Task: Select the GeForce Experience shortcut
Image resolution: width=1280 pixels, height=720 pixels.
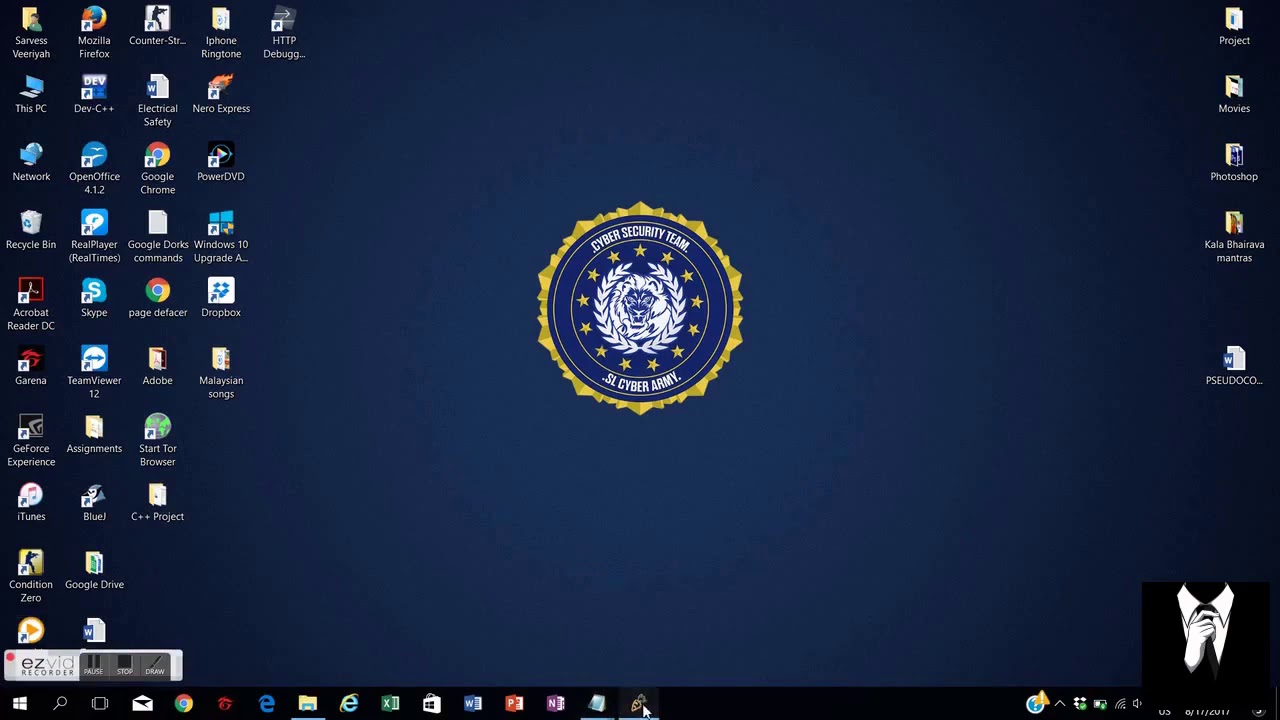Action: pos(31,440)
